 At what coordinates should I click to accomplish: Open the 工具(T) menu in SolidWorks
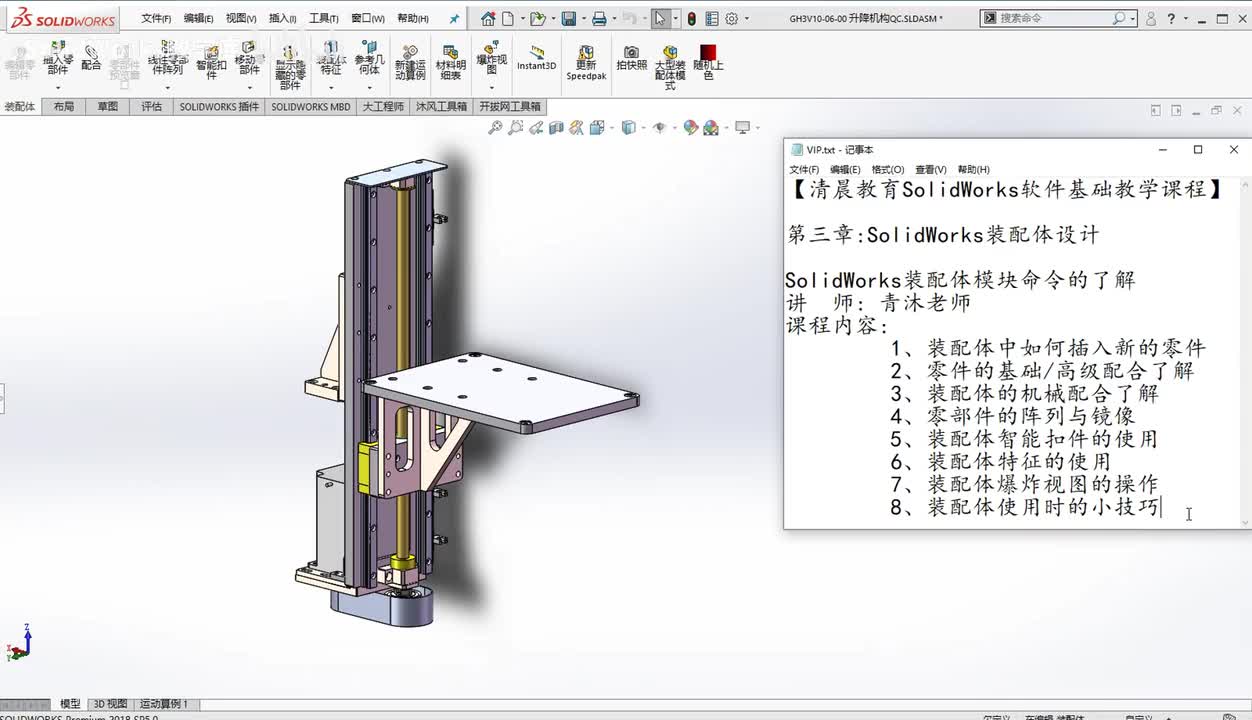click(x=324, y=18)
